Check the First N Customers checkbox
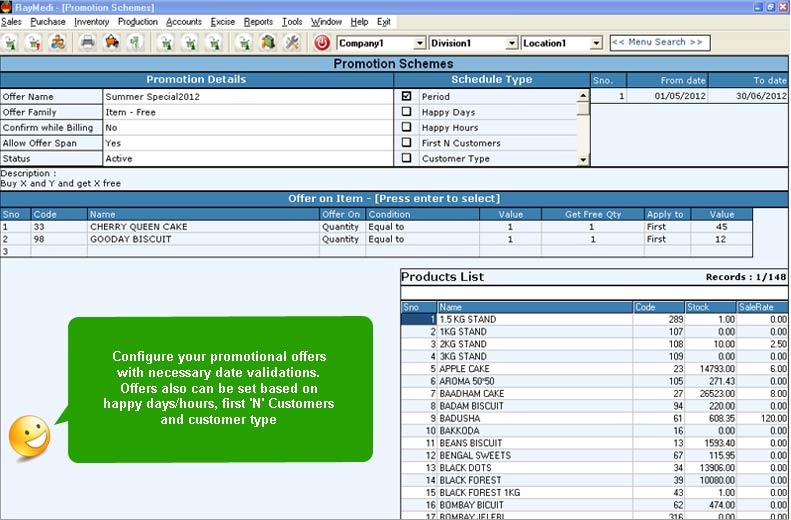791x520 pixels. (407, 143)
